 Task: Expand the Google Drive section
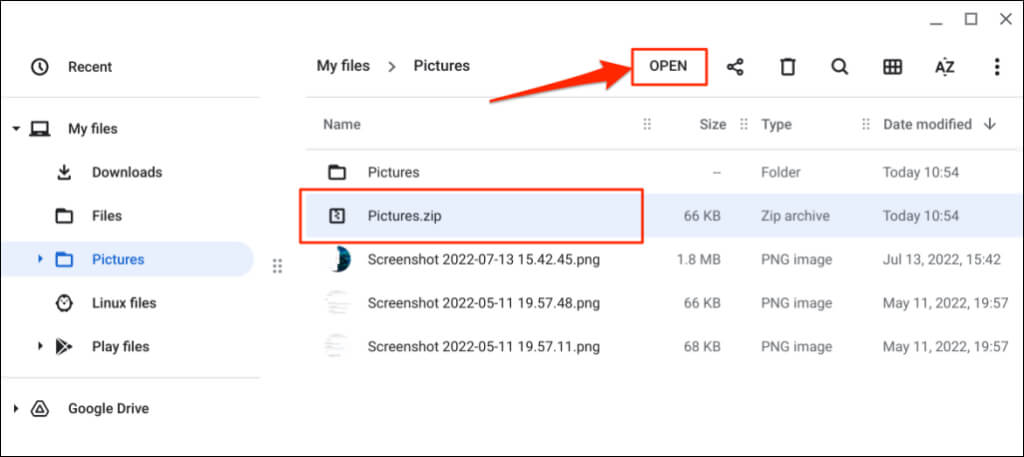coord(16,409)
